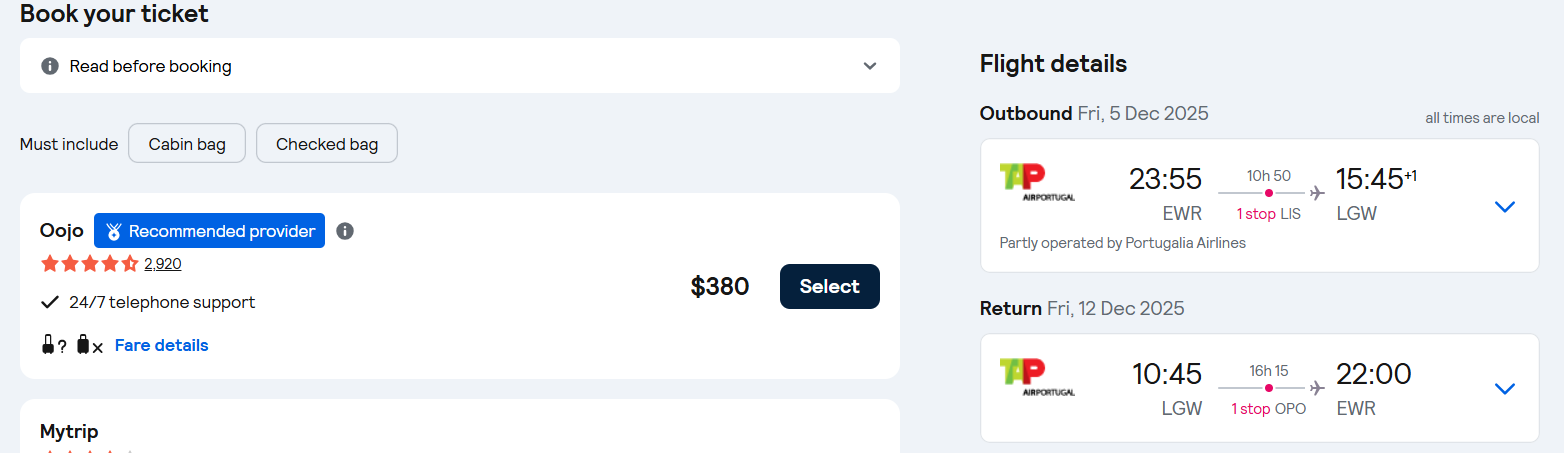Click the airplane icon on the outbound route line
1564x453 pixels.
point(1317,192)
